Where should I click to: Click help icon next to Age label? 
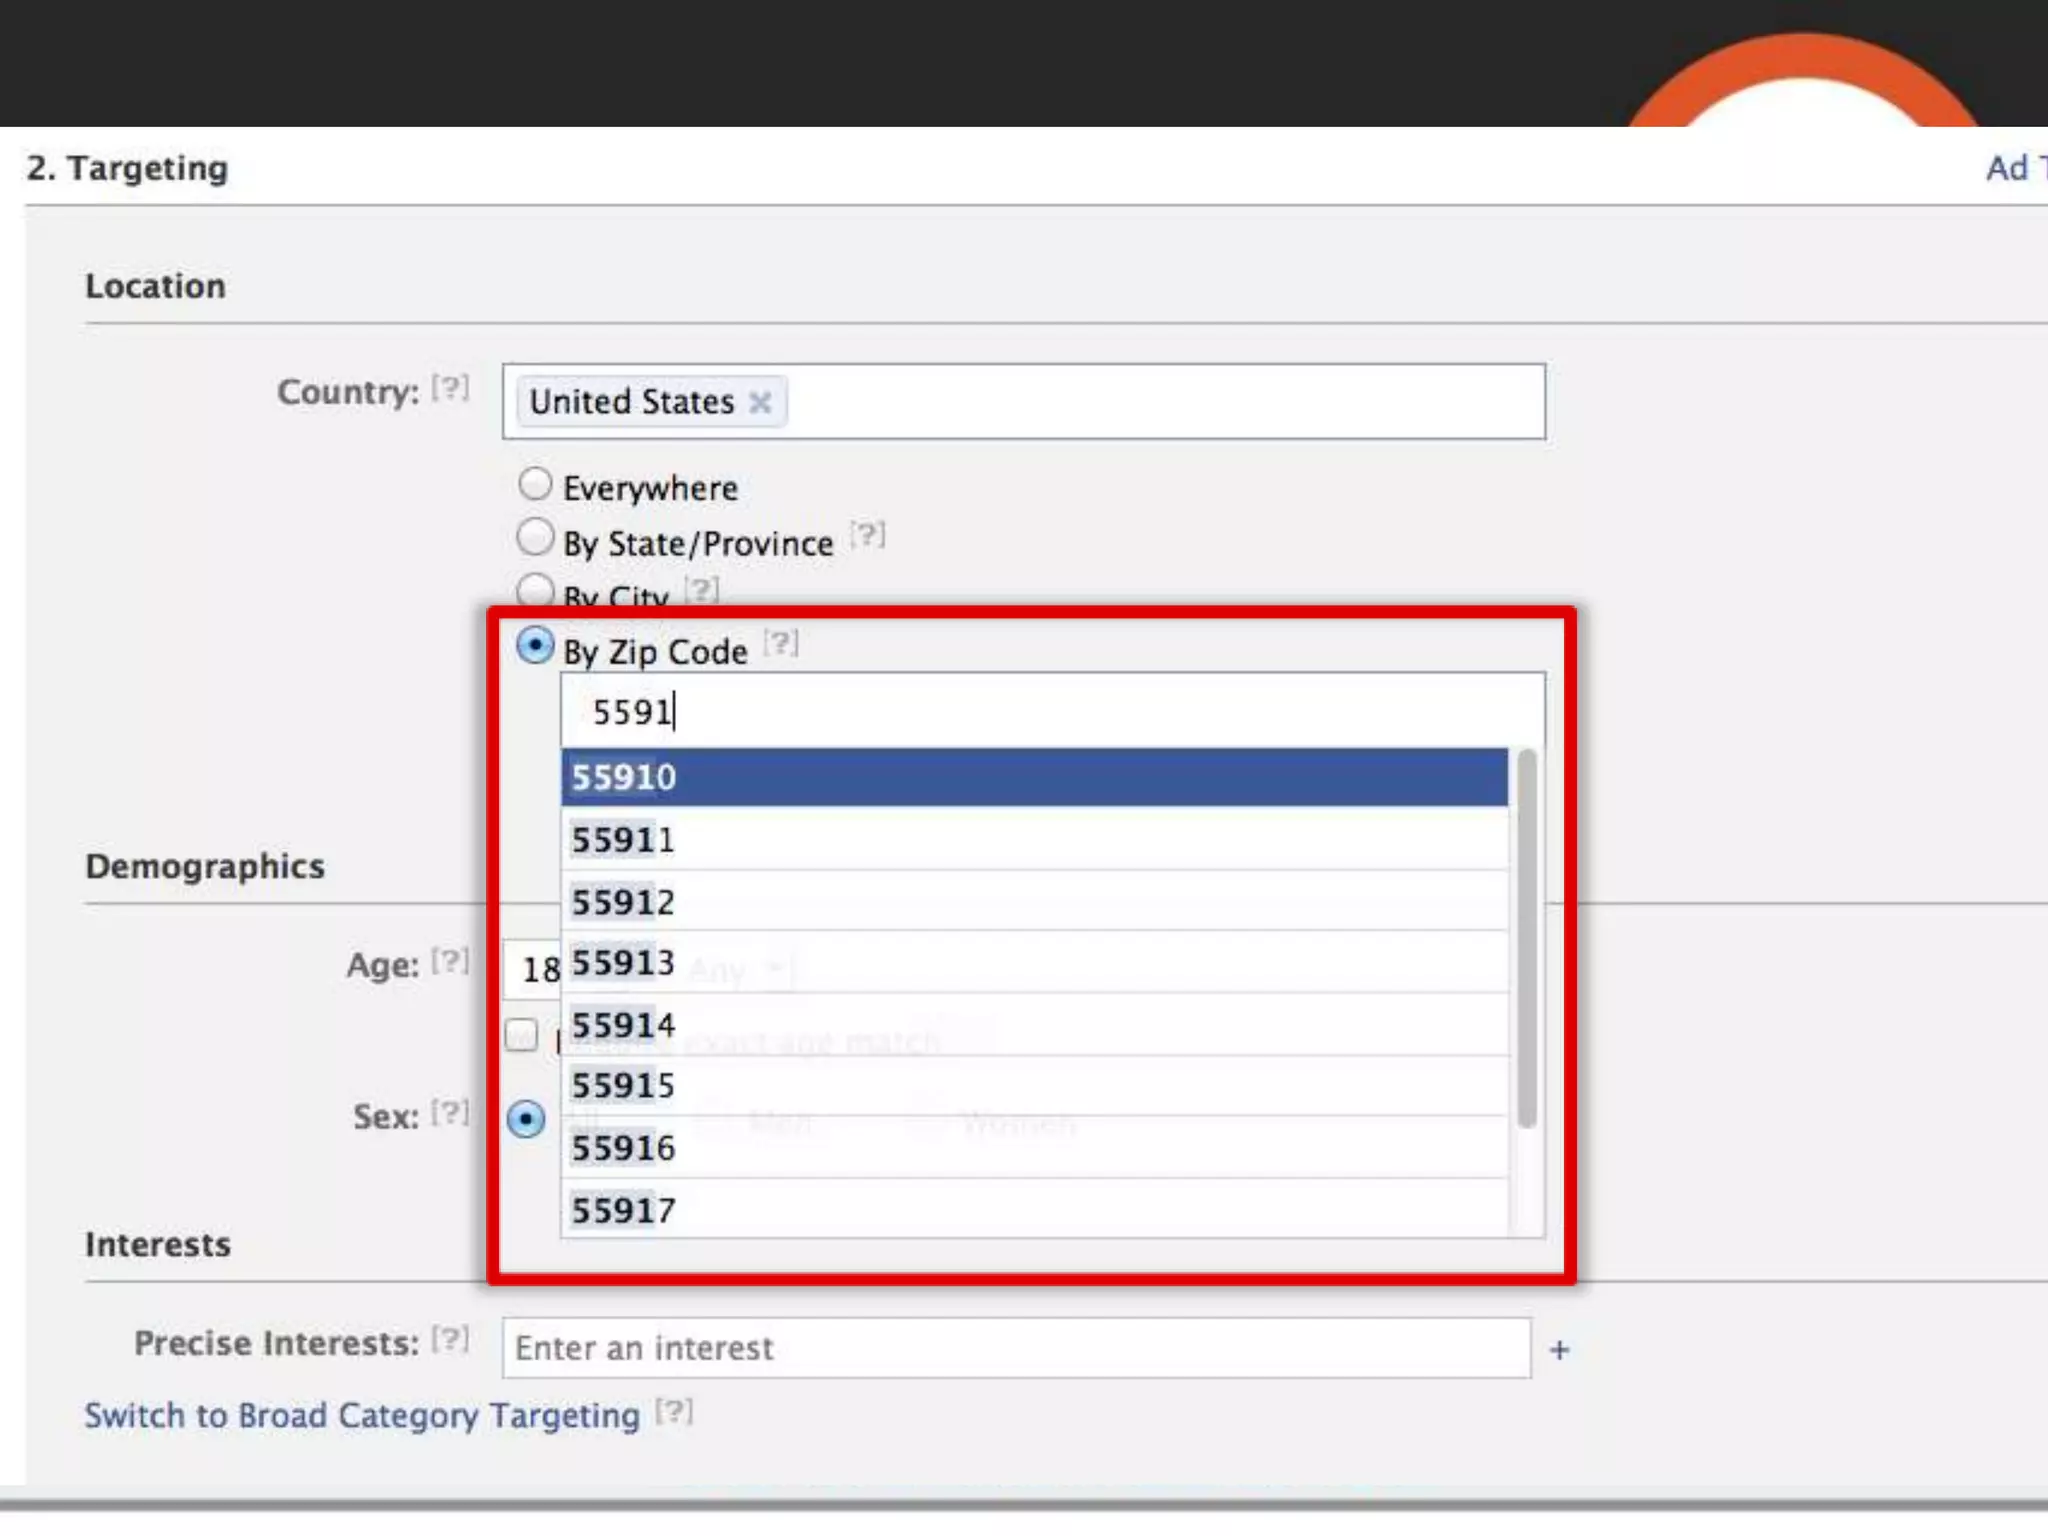click(x=450, y=962)
